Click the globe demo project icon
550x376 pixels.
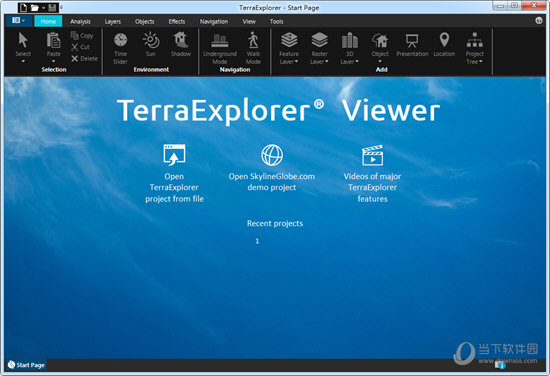pyautogui.click(x=272, y=155)
